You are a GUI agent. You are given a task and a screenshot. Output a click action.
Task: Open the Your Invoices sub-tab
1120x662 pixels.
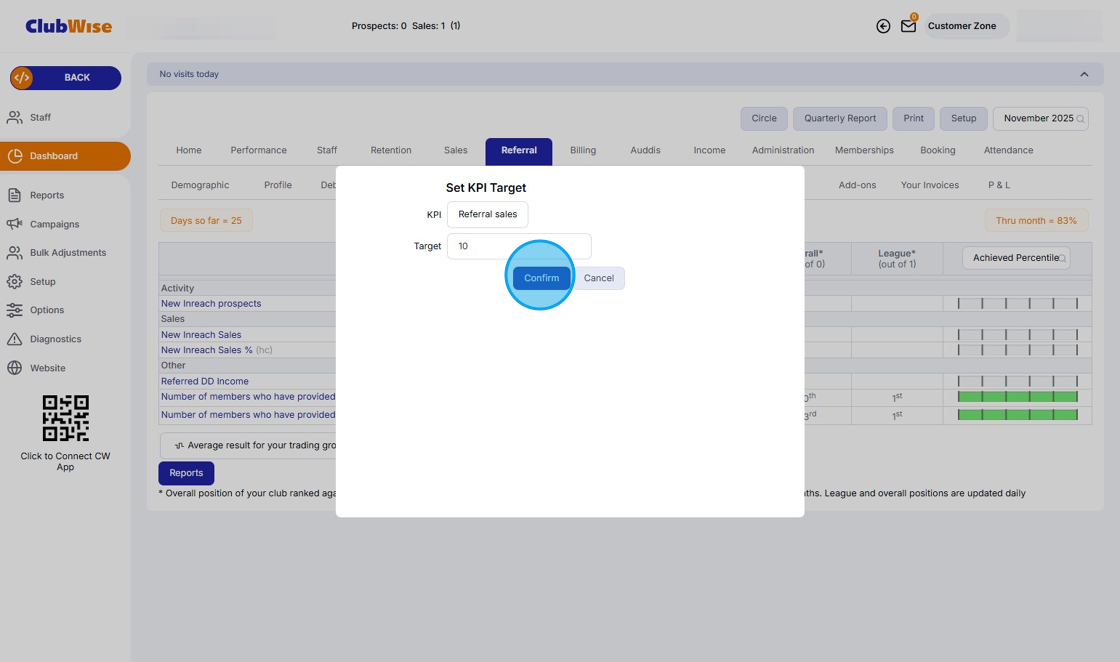point(929,185)
